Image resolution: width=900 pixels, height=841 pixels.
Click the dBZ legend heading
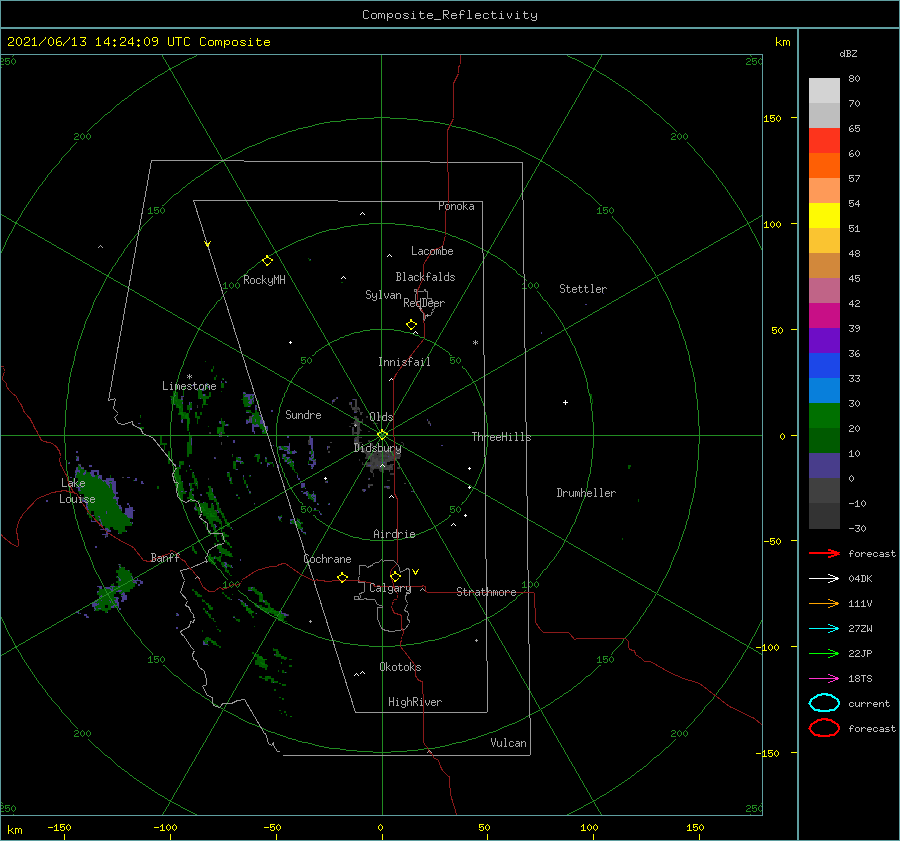tap(848, 54)
